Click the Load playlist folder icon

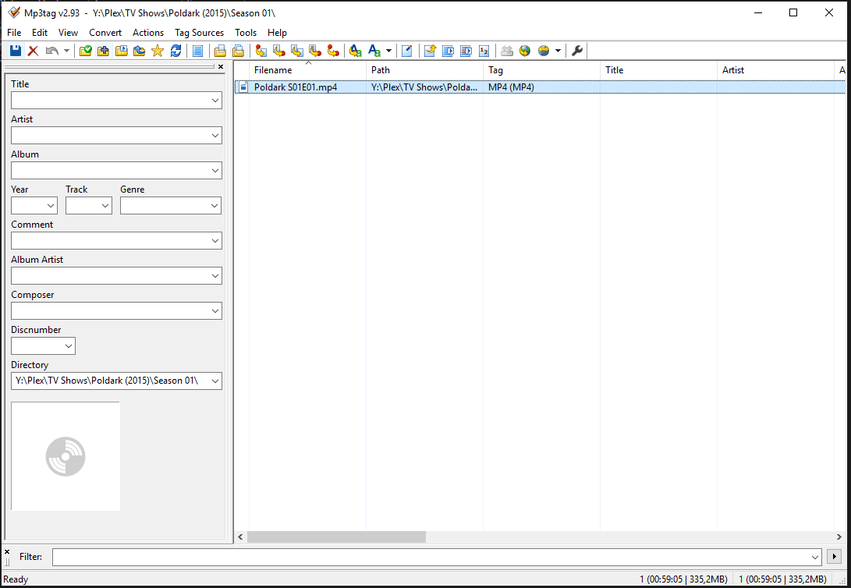121,50
